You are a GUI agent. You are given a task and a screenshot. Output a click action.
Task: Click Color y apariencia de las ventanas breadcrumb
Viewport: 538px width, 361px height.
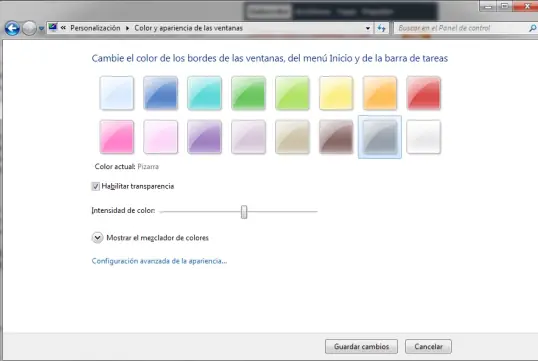(x=188, y=28)
